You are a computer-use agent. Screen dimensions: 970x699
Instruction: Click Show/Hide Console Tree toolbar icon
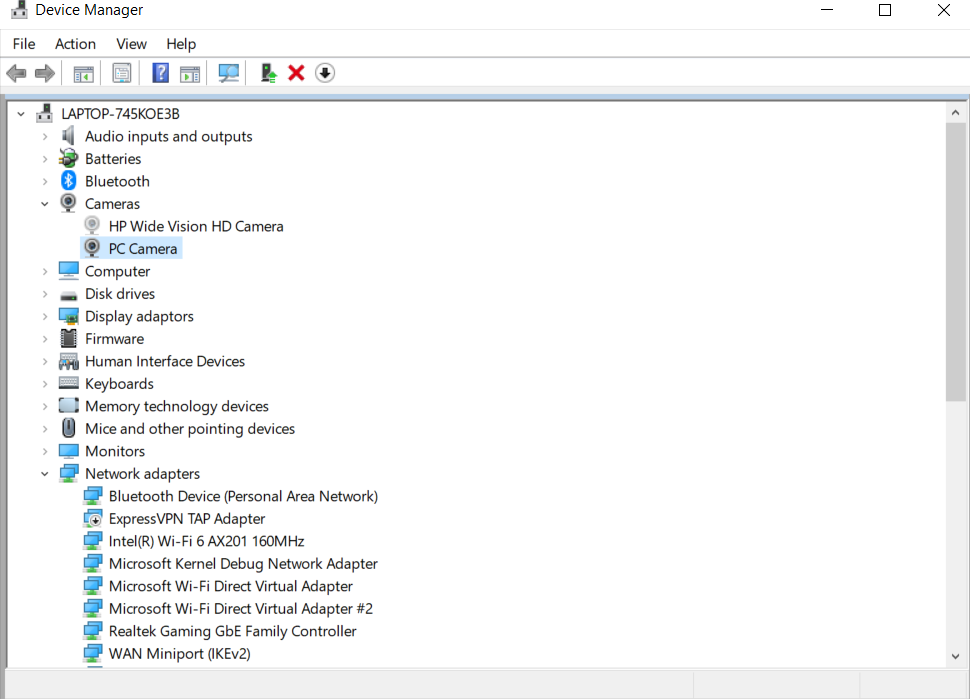[84, 74]
